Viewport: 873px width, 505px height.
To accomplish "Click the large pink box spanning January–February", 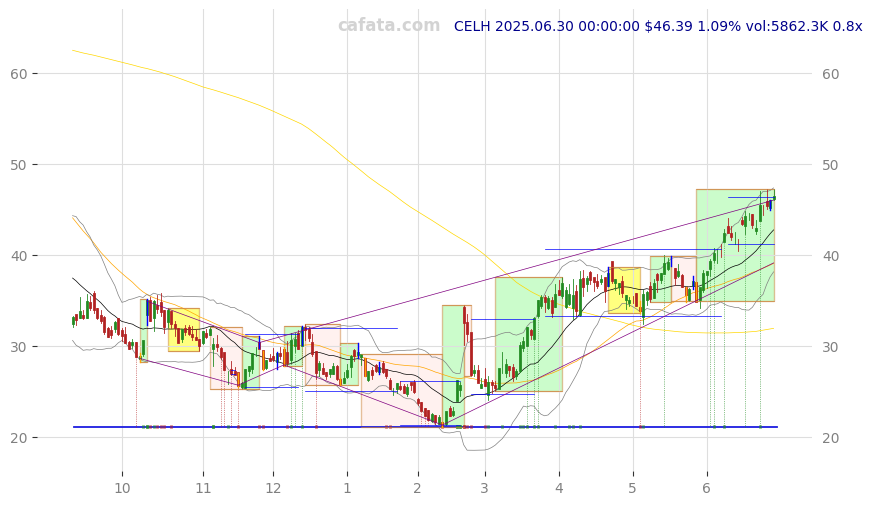I will point(402,390).
